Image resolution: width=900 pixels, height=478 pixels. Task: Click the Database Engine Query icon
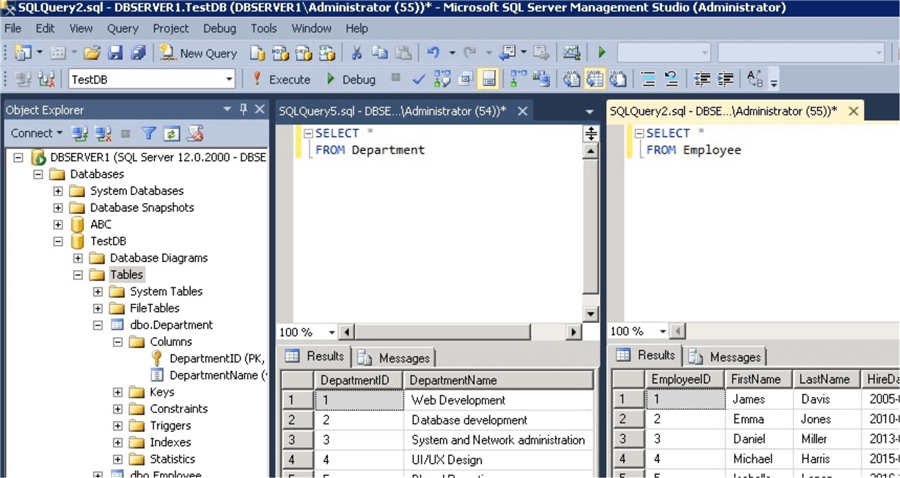pos(258,53)
